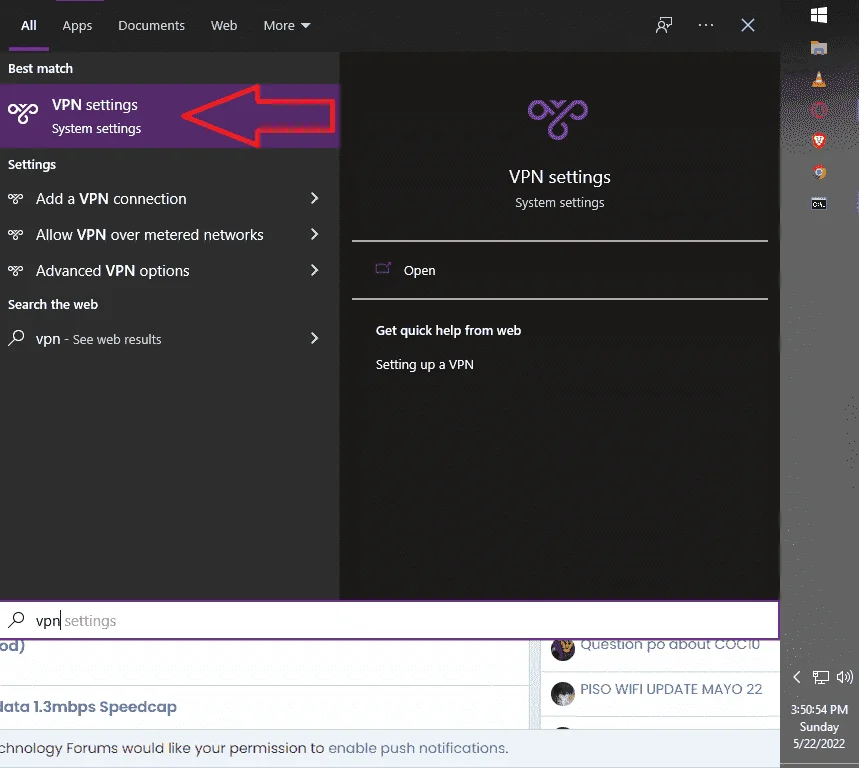Image resolution: width=859 pixels, height=768 pixels.
Task: Expand Allow VPN over metered networks chevron
Action: pos(314,234)
